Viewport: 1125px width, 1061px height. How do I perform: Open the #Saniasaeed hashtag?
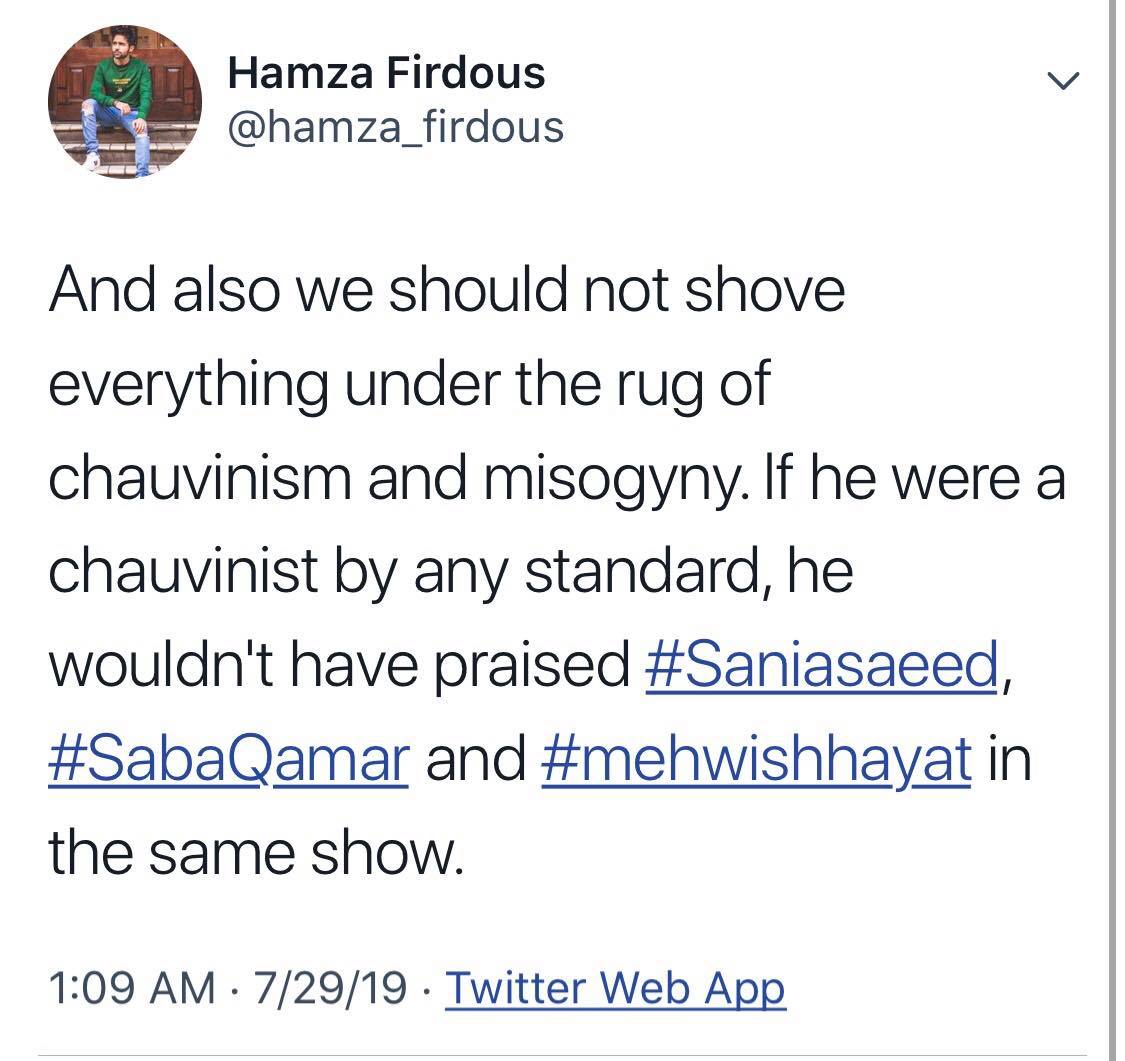pyautogui.click(x=822, y=666)
